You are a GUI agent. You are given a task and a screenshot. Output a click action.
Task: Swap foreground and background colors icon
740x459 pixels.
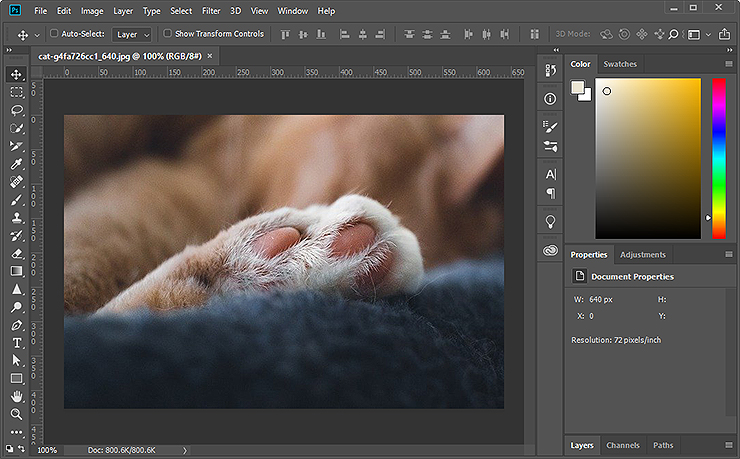(x=21, y=448)
